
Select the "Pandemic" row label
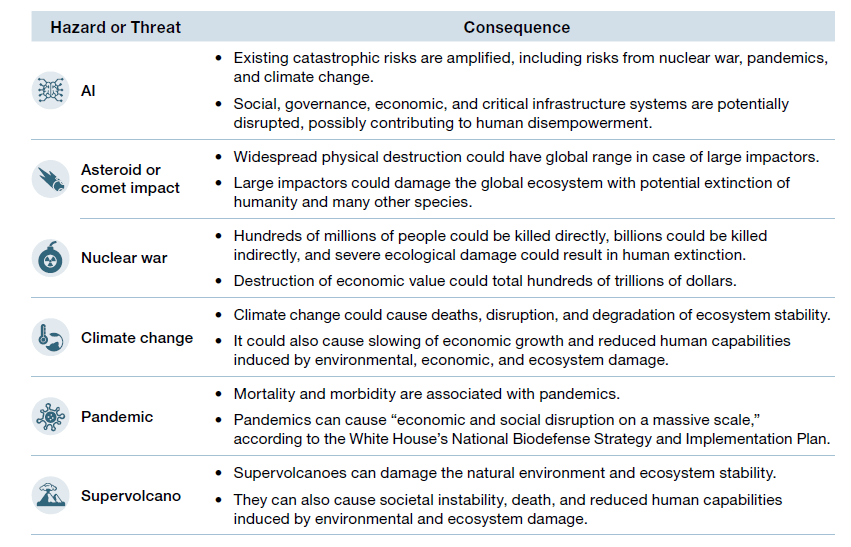(x=117, y=416)
